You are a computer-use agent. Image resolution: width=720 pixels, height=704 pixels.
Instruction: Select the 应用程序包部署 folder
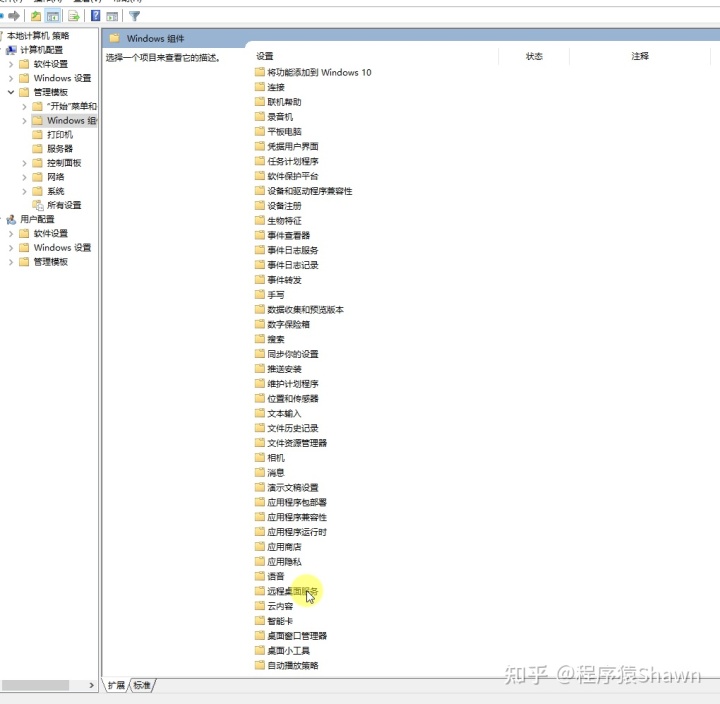click(297, 502)
